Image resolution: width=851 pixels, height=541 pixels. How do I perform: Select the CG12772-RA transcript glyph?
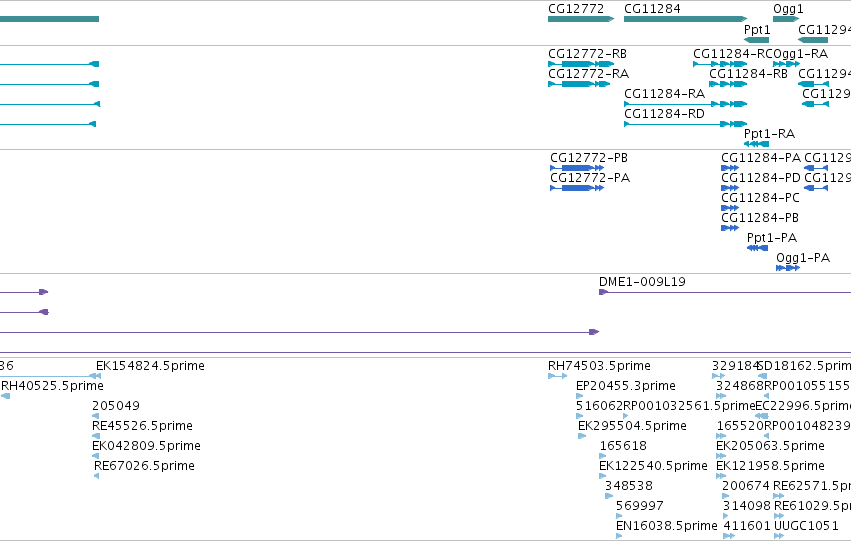(579, 84)
